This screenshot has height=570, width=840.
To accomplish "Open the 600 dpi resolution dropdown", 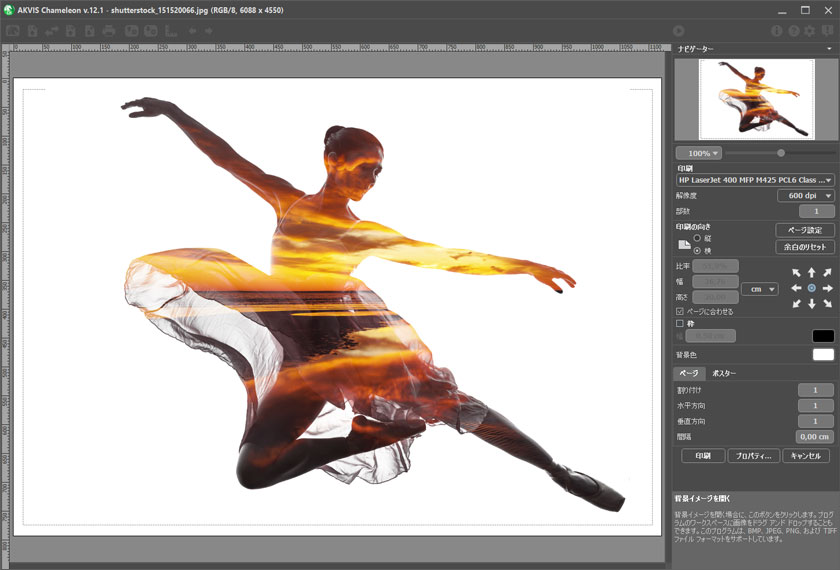I will click(x=805, y=196).
